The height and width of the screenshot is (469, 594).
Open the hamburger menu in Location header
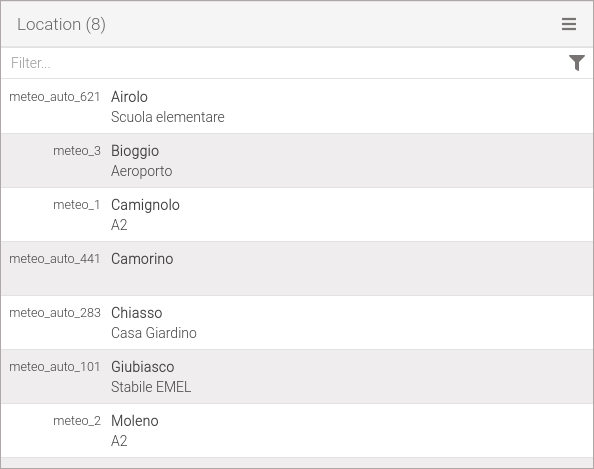(569, 24)
